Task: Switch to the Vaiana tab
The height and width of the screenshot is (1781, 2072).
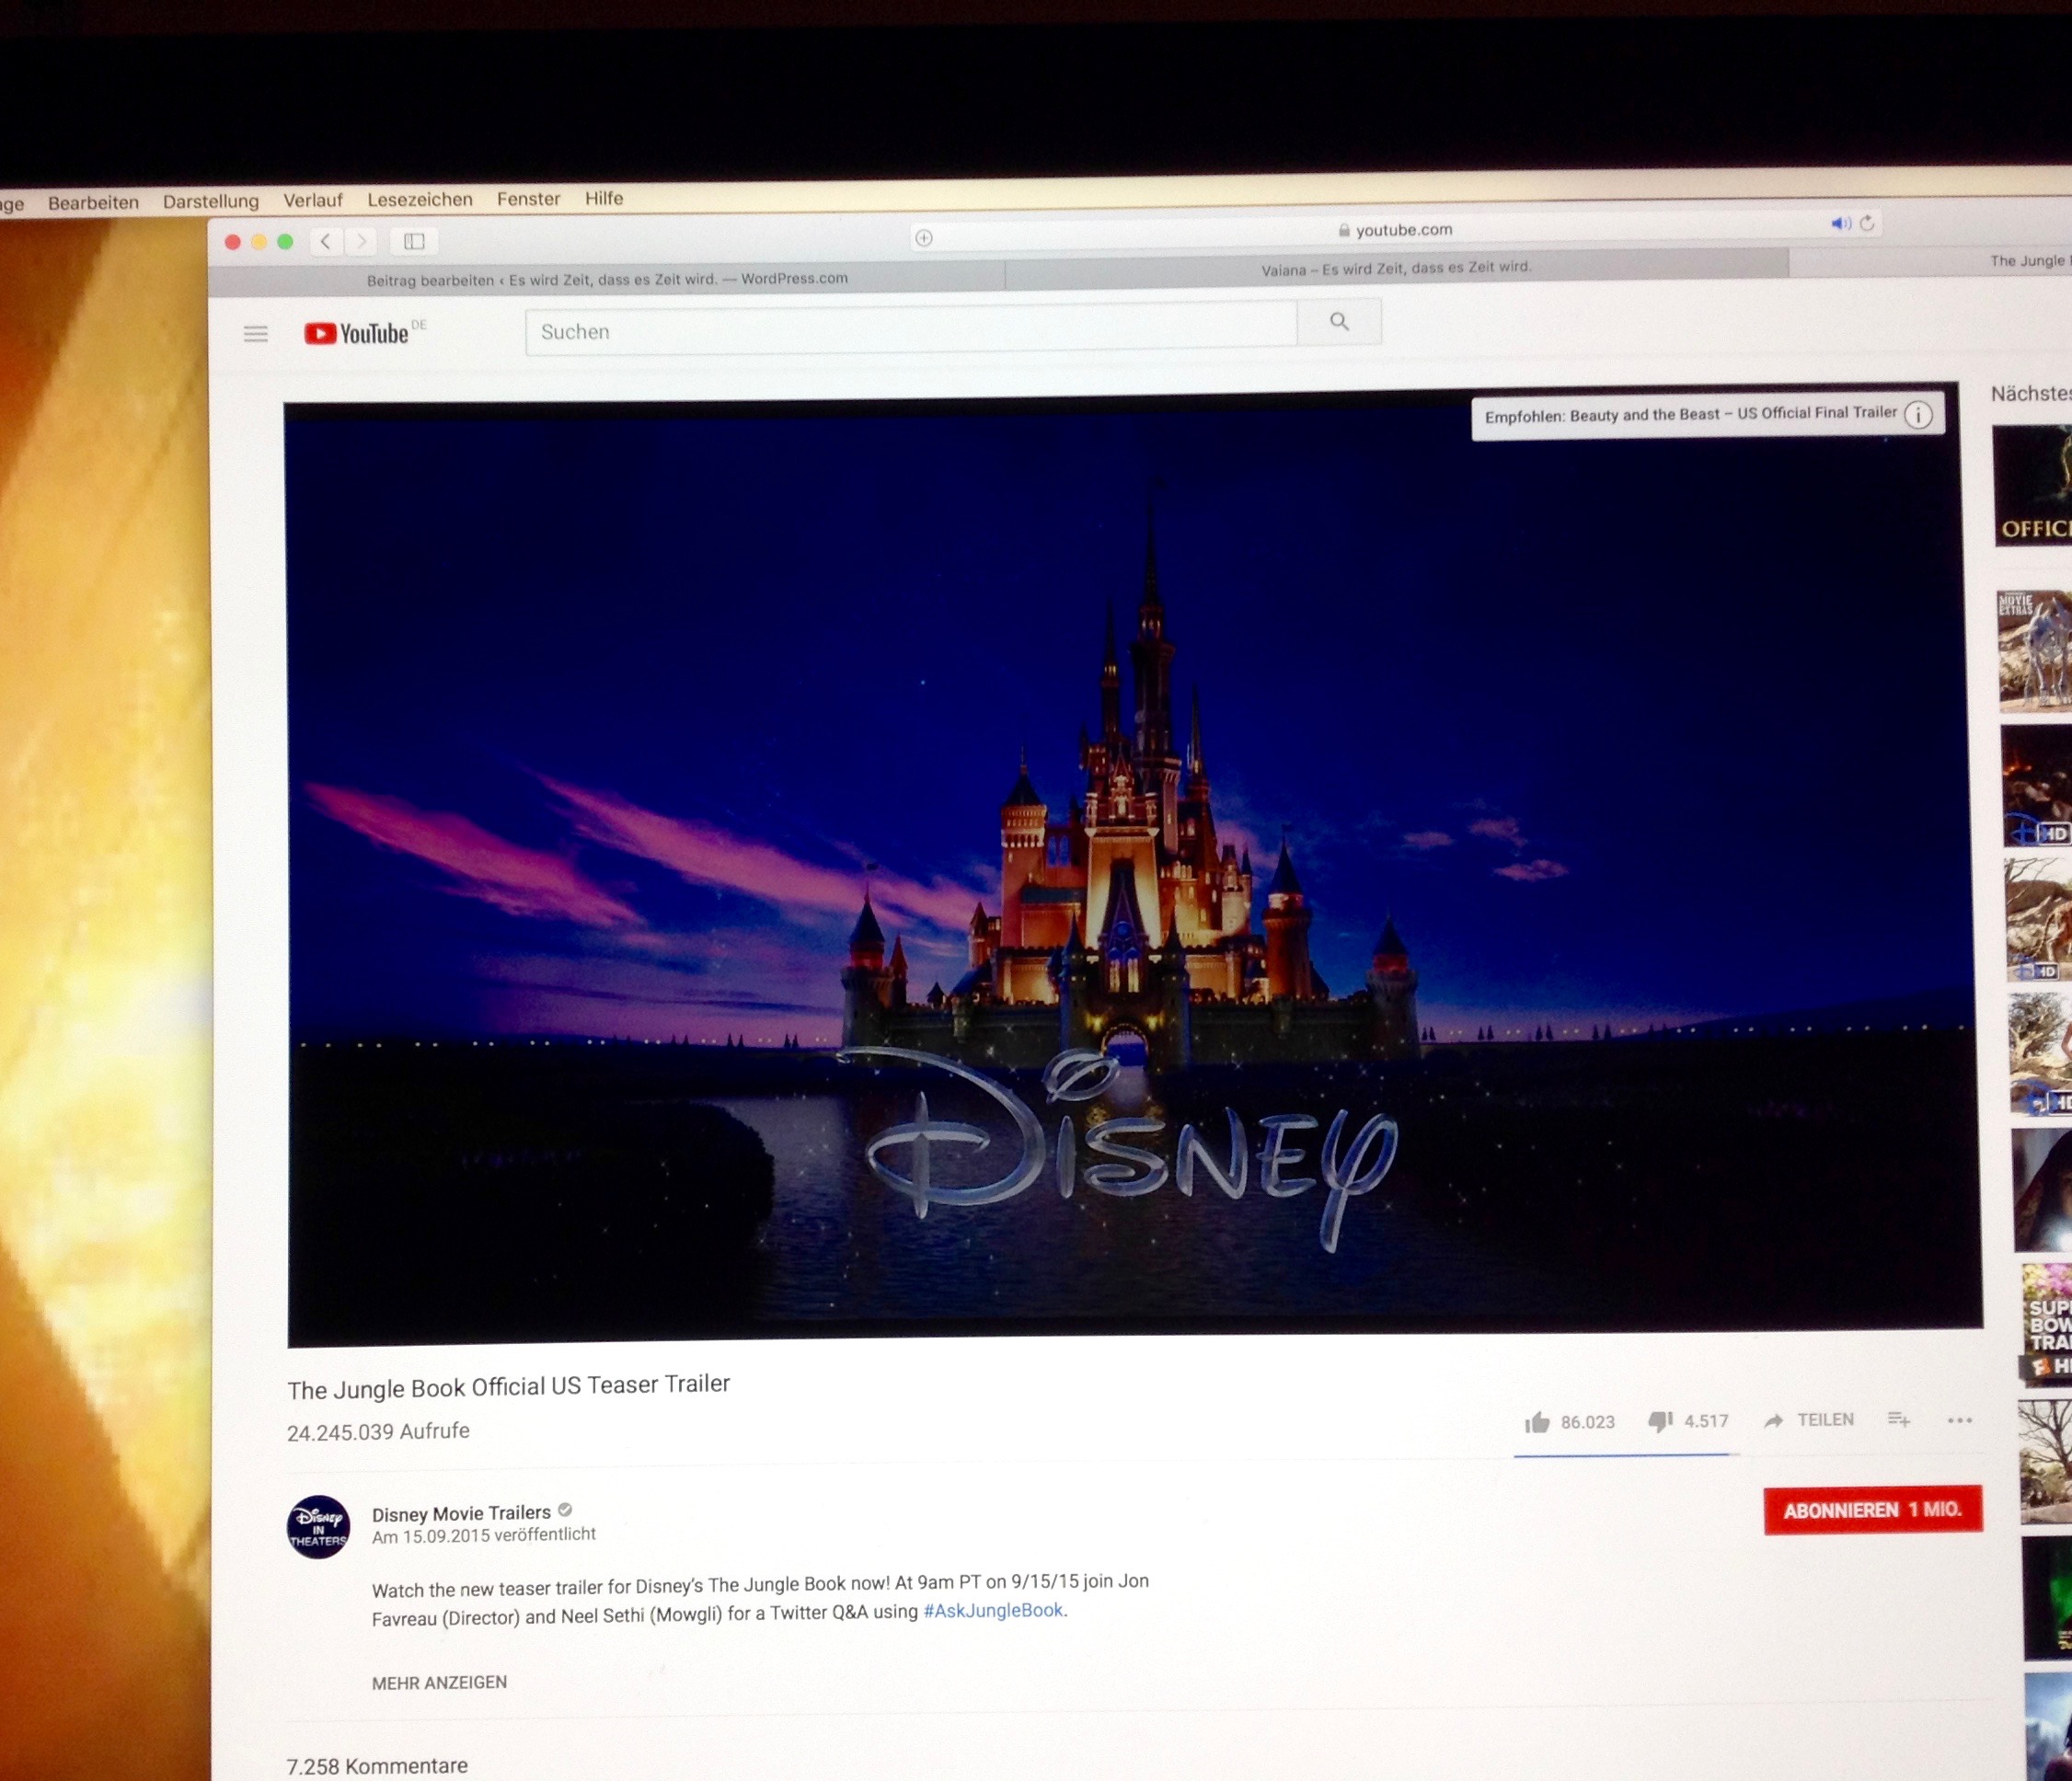Action: pos(1395,268)
